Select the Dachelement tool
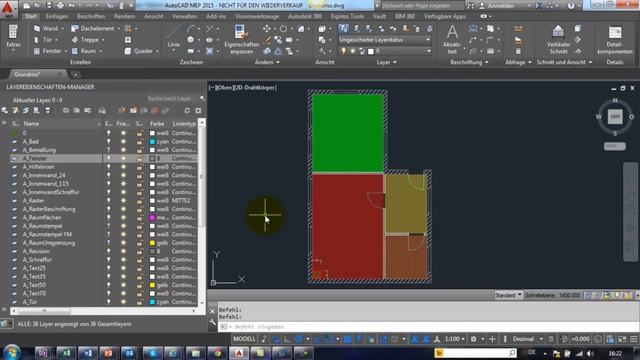The height and width of the screenshot is (360, 640). click(95, 29)
